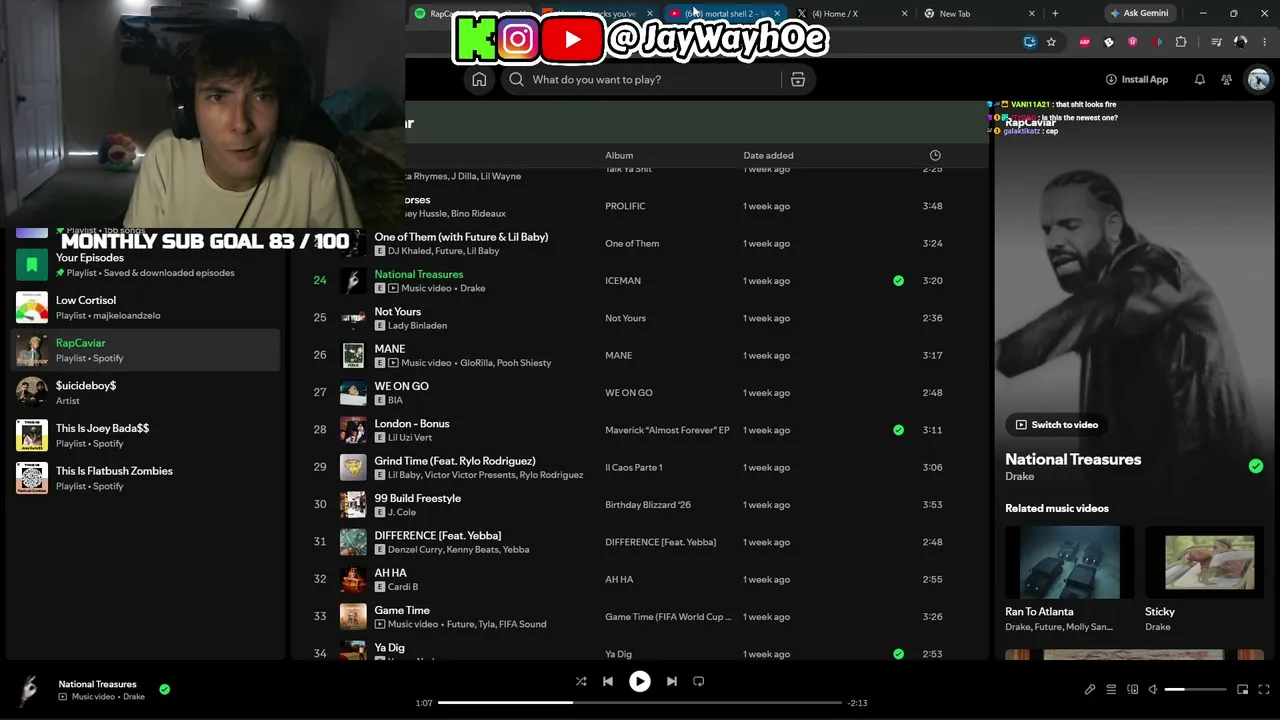Sort tracks by the Date added header

pos(768,155)
